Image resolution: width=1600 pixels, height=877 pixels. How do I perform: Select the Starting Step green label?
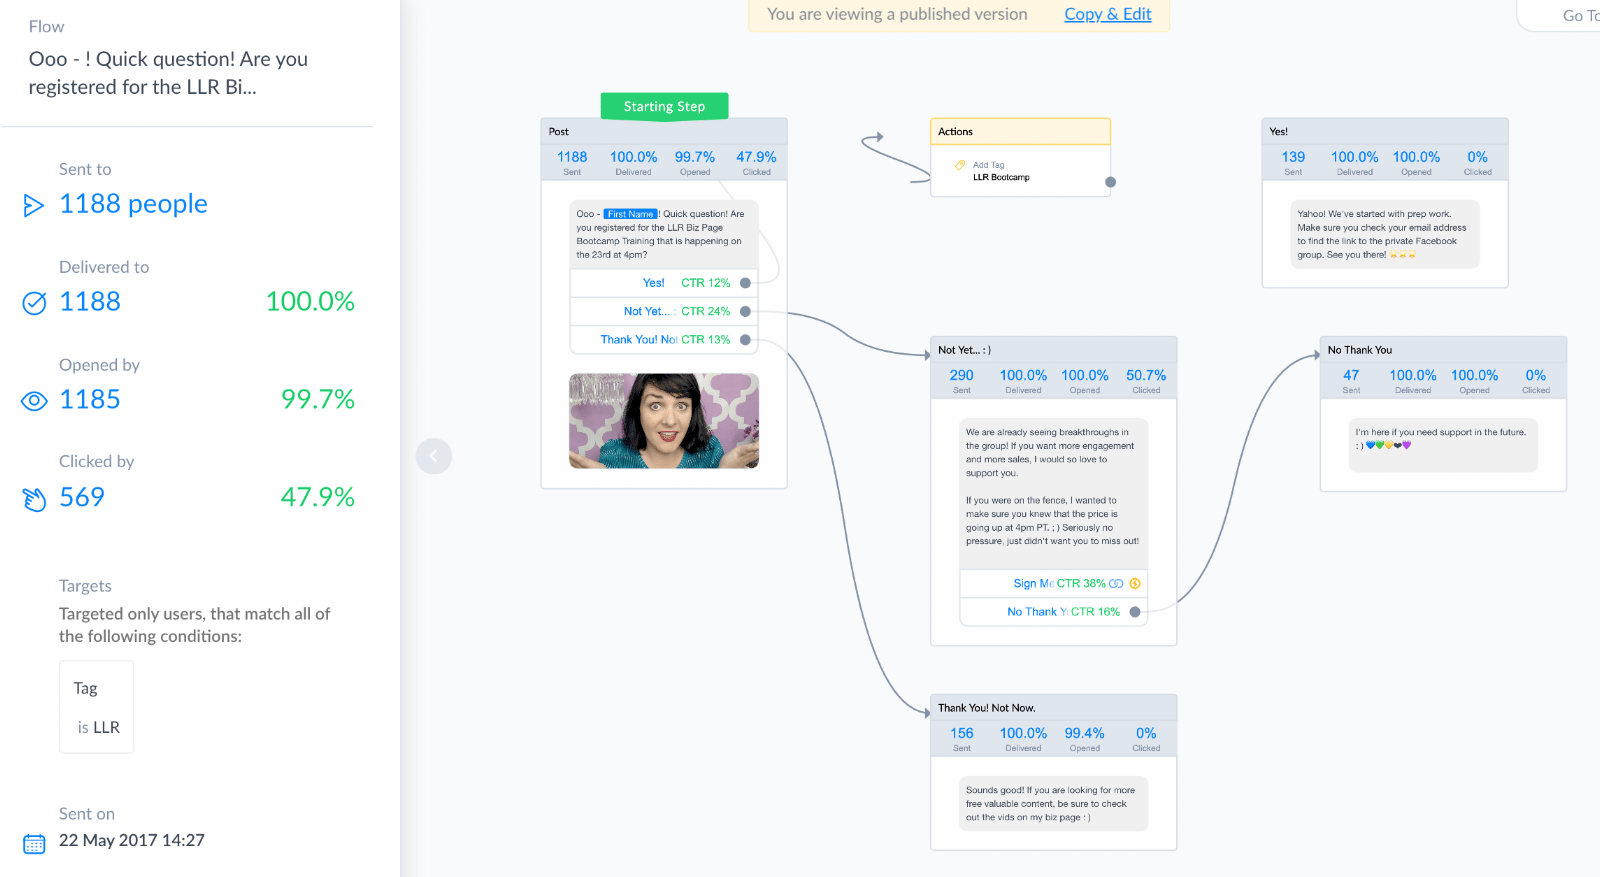(664, 106)
